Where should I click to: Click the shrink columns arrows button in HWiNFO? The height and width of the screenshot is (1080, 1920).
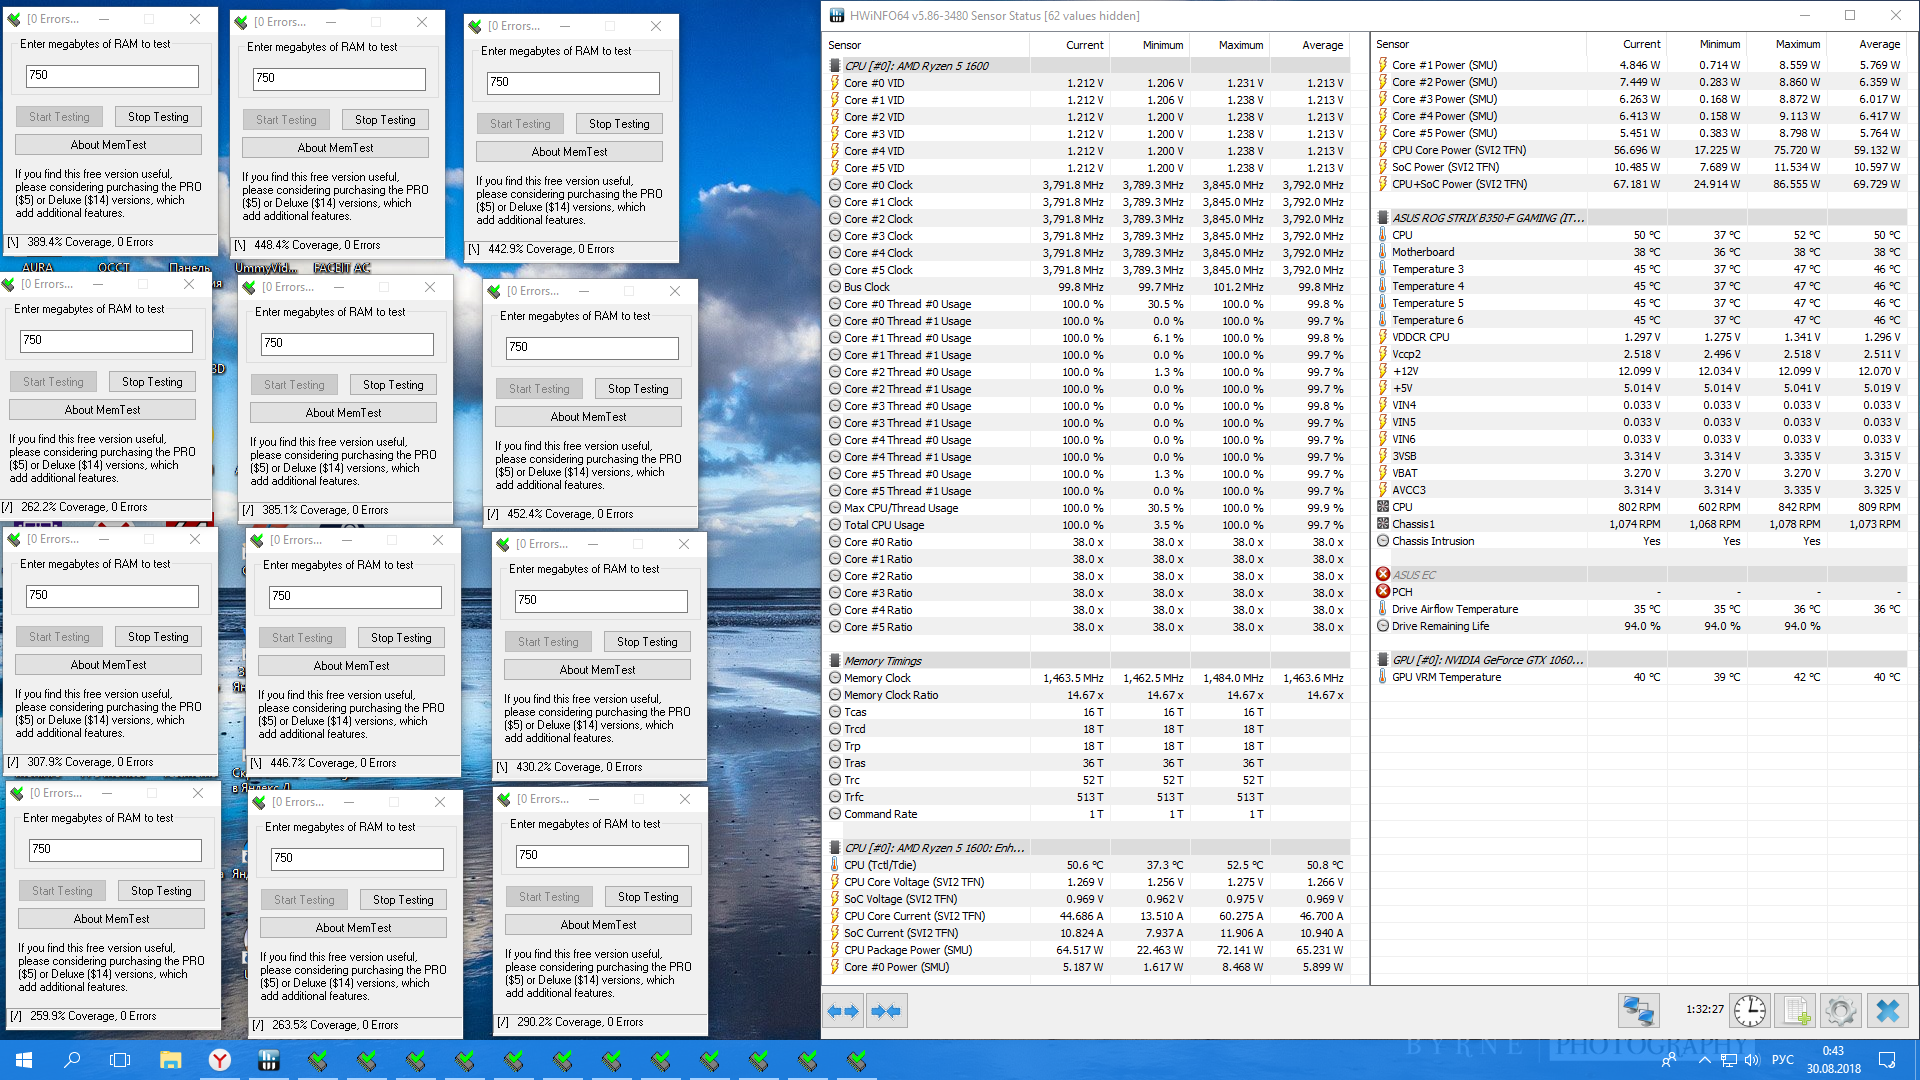pos(886,1011)
